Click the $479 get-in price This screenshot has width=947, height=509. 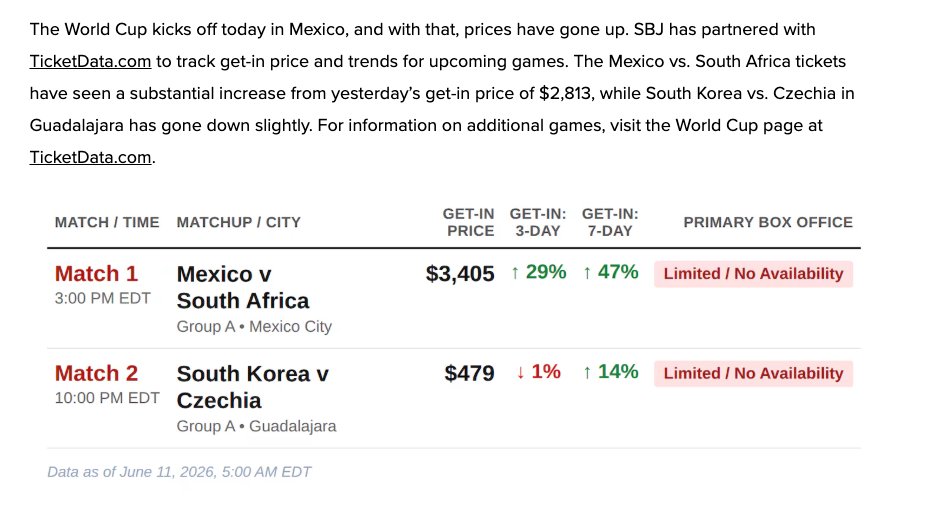[x=469, y=373]
